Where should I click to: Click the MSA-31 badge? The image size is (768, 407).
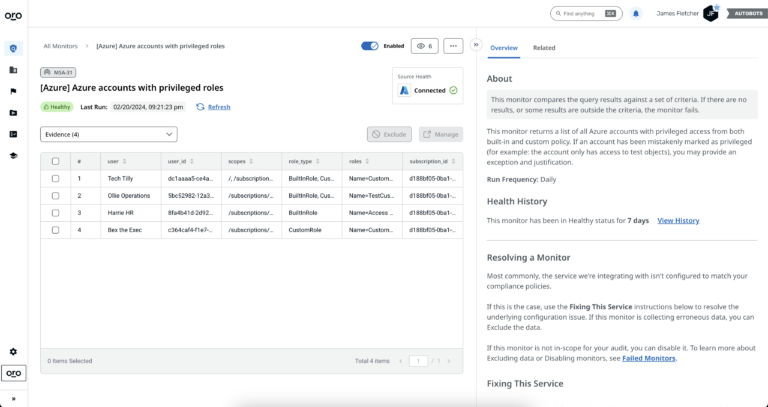click(58, 72)
